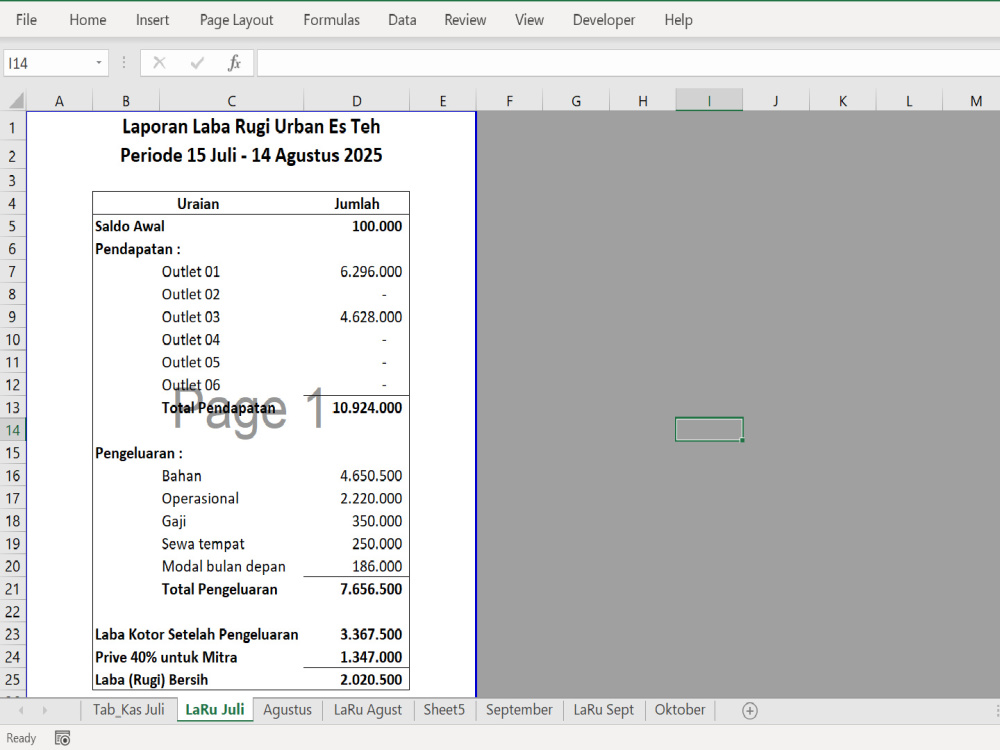The height and width of the screenshot is (750, 1000).
Task: Open the Help ribbon tab
Action: (679, 20)
